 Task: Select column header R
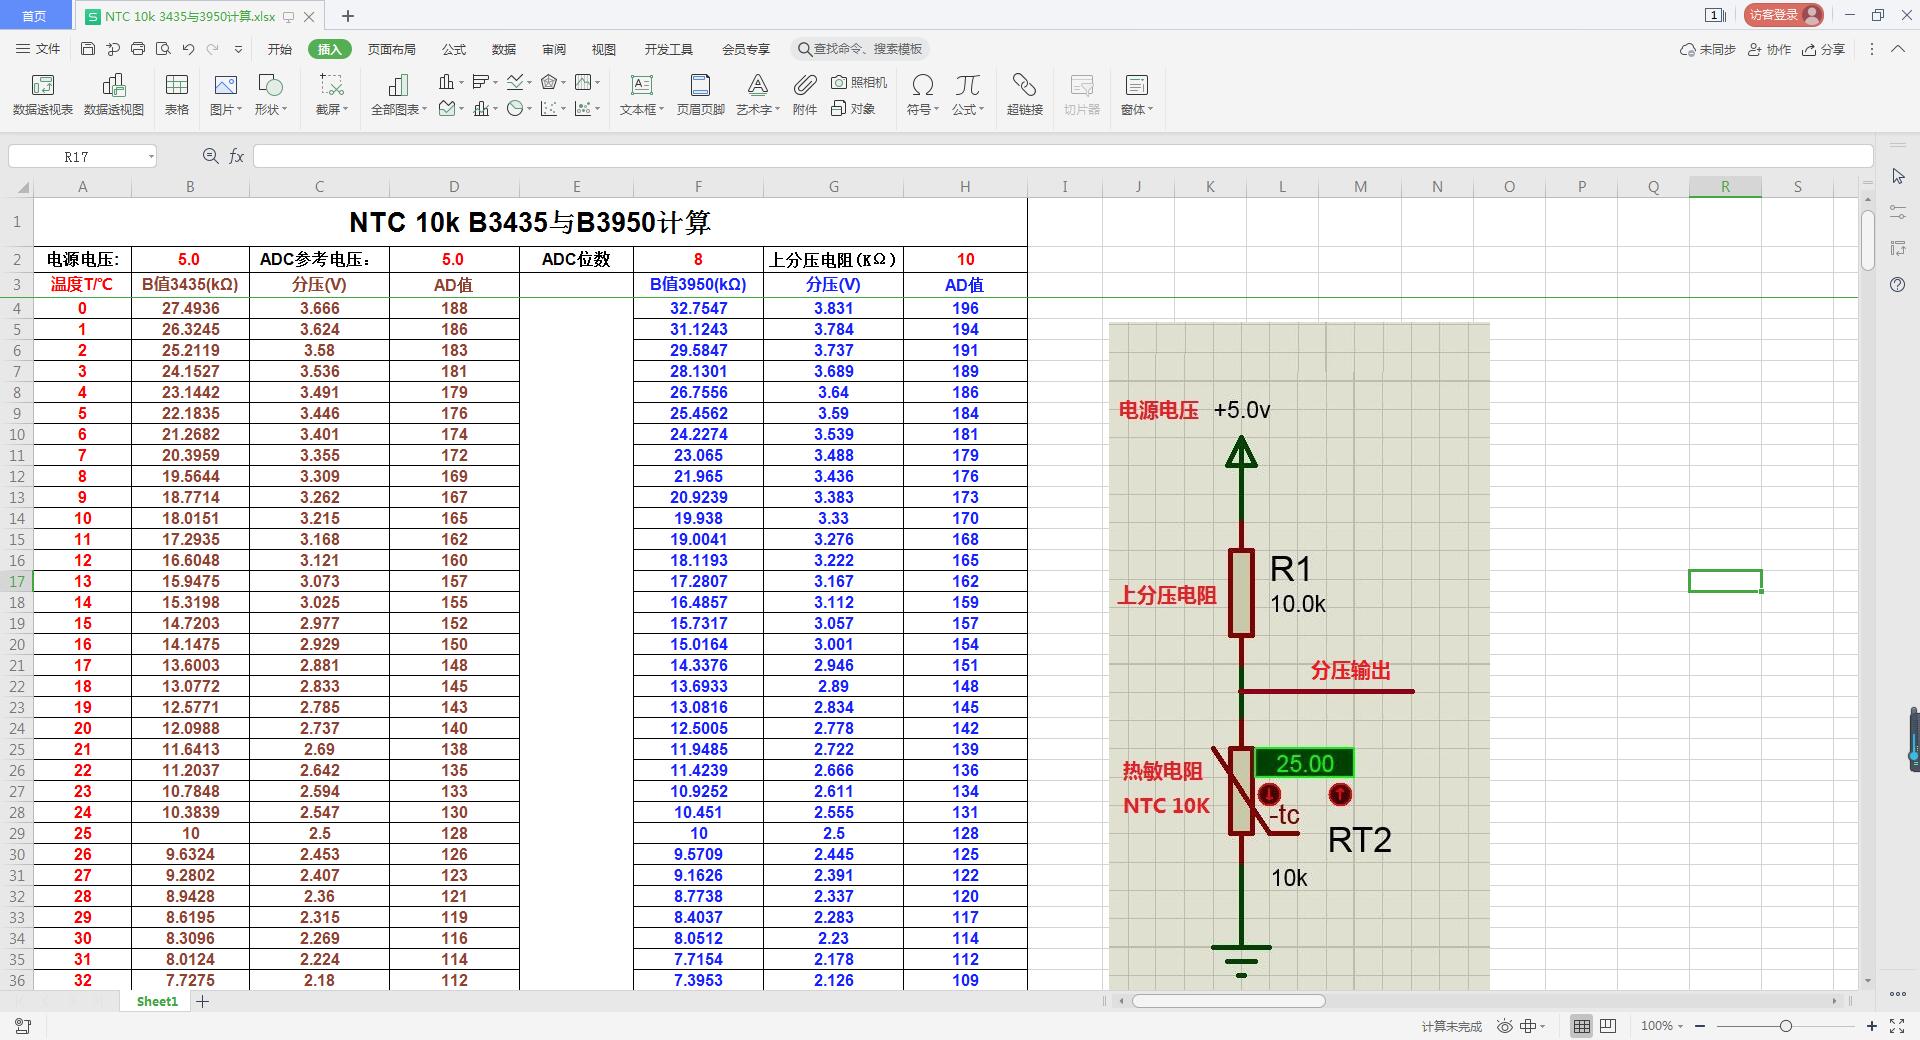(x=1725, y=187)
